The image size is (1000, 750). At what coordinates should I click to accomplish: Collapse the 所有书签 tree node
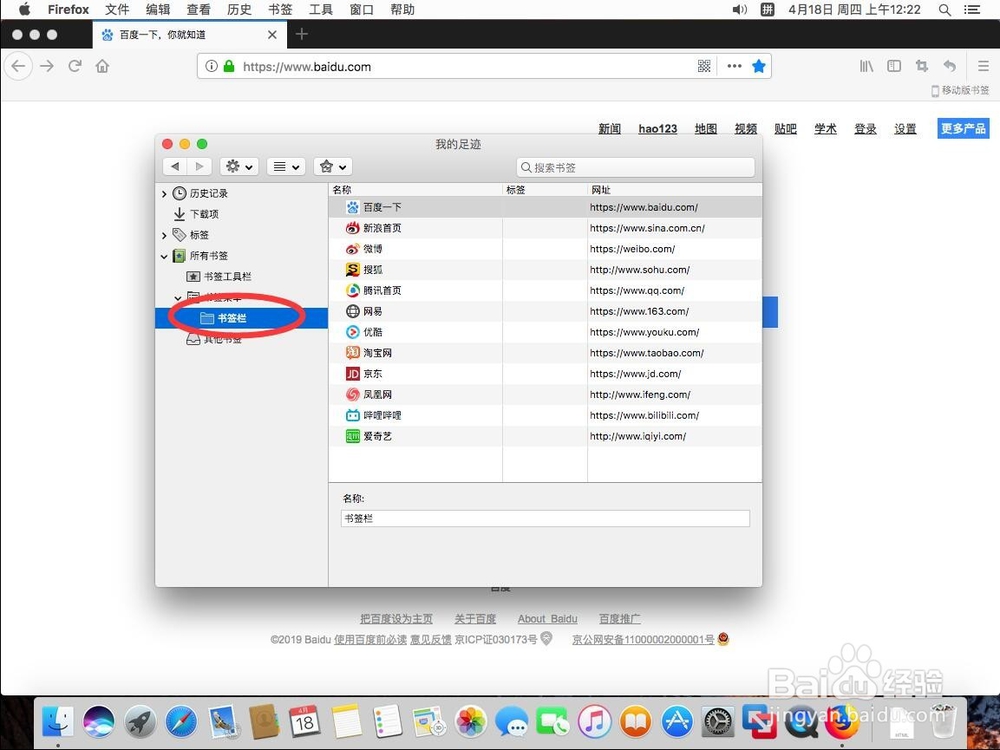[164, 256]
